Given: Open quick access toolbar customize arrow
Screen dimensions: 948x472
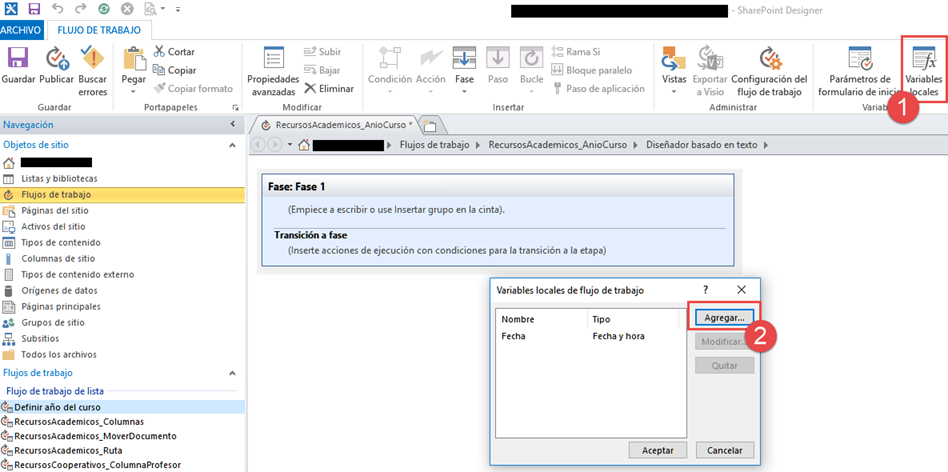Looking at the screenshot, I should 178,9.
